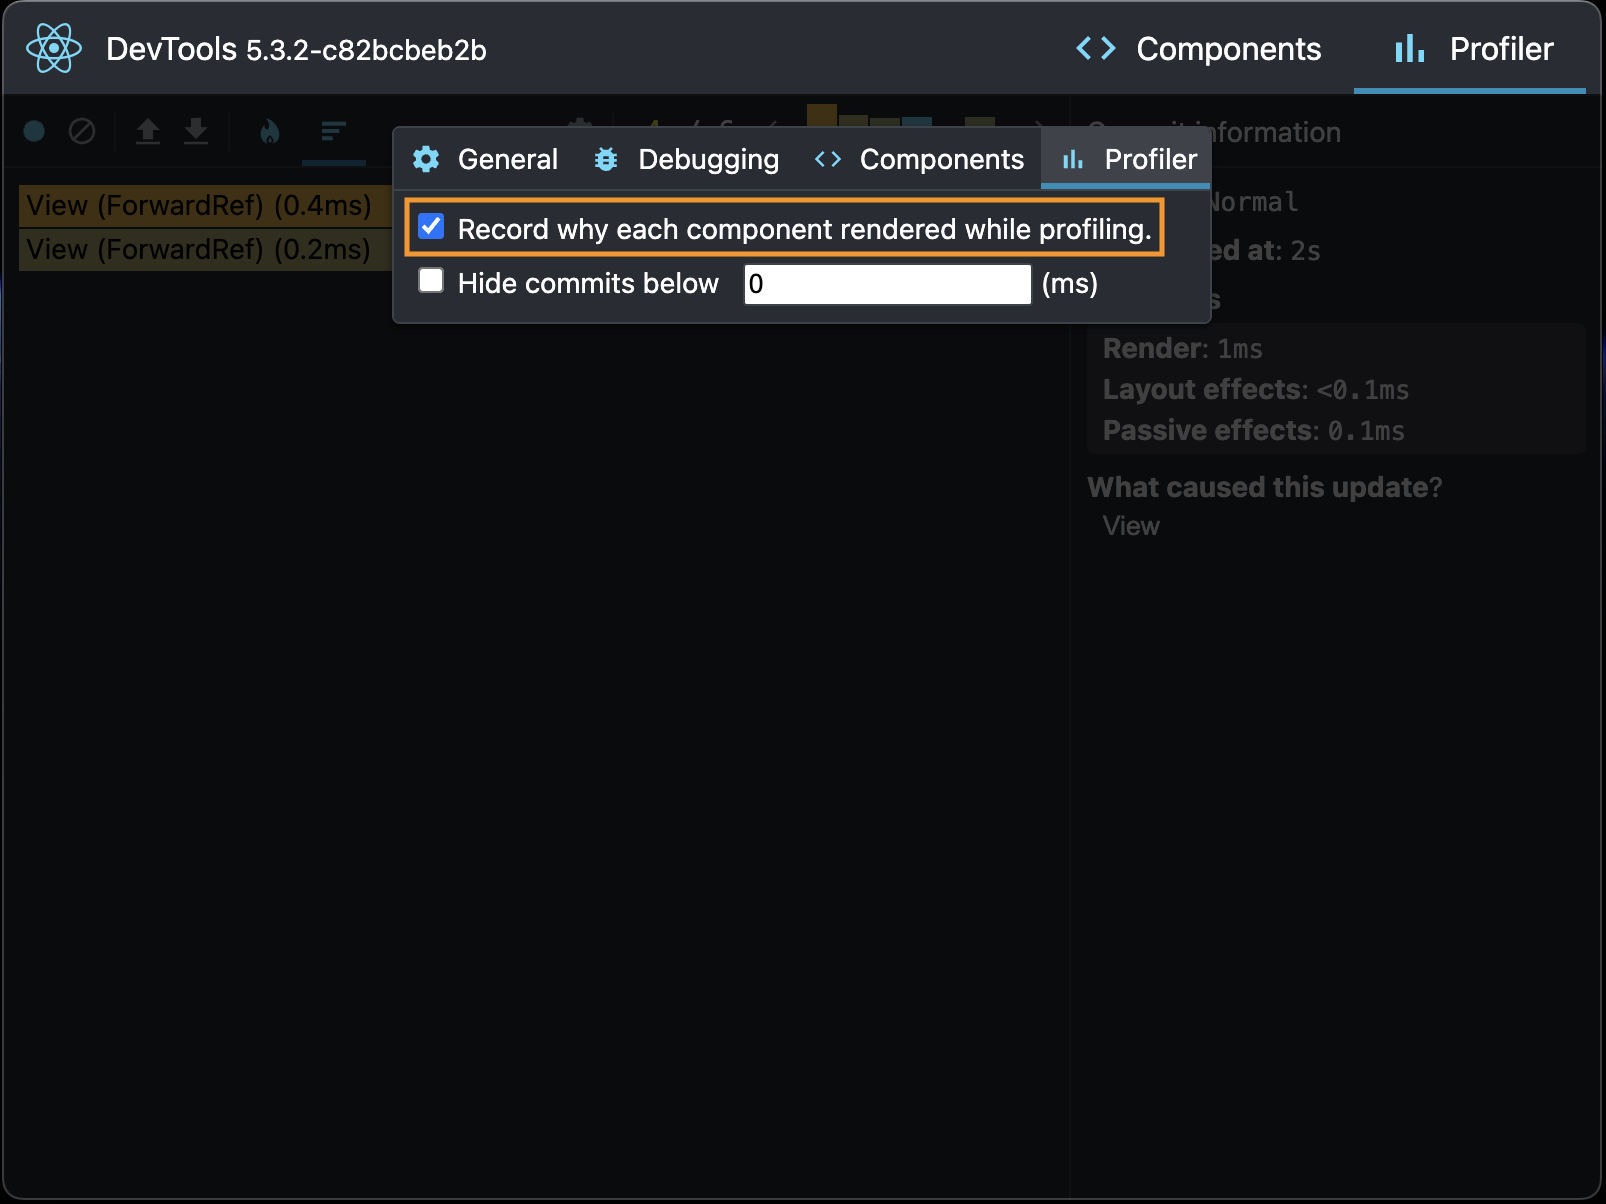The width and height of the screenshot is (1606, 1204).
Task: Uncheck Record why each component rendered
Action: tap(431, 227)
